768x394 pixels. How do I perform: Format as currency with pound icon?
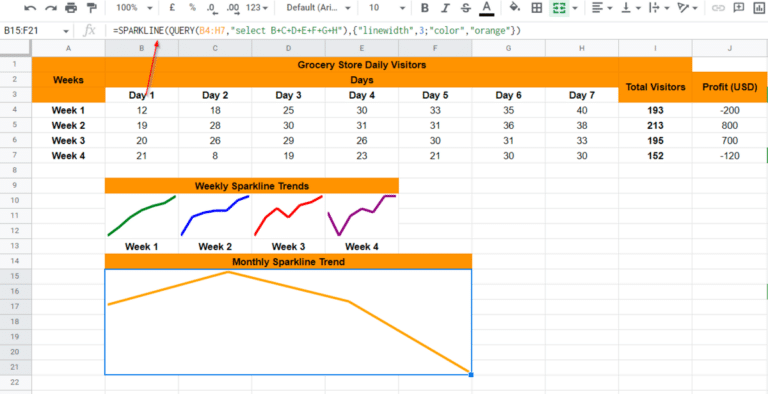click(172, 8)
